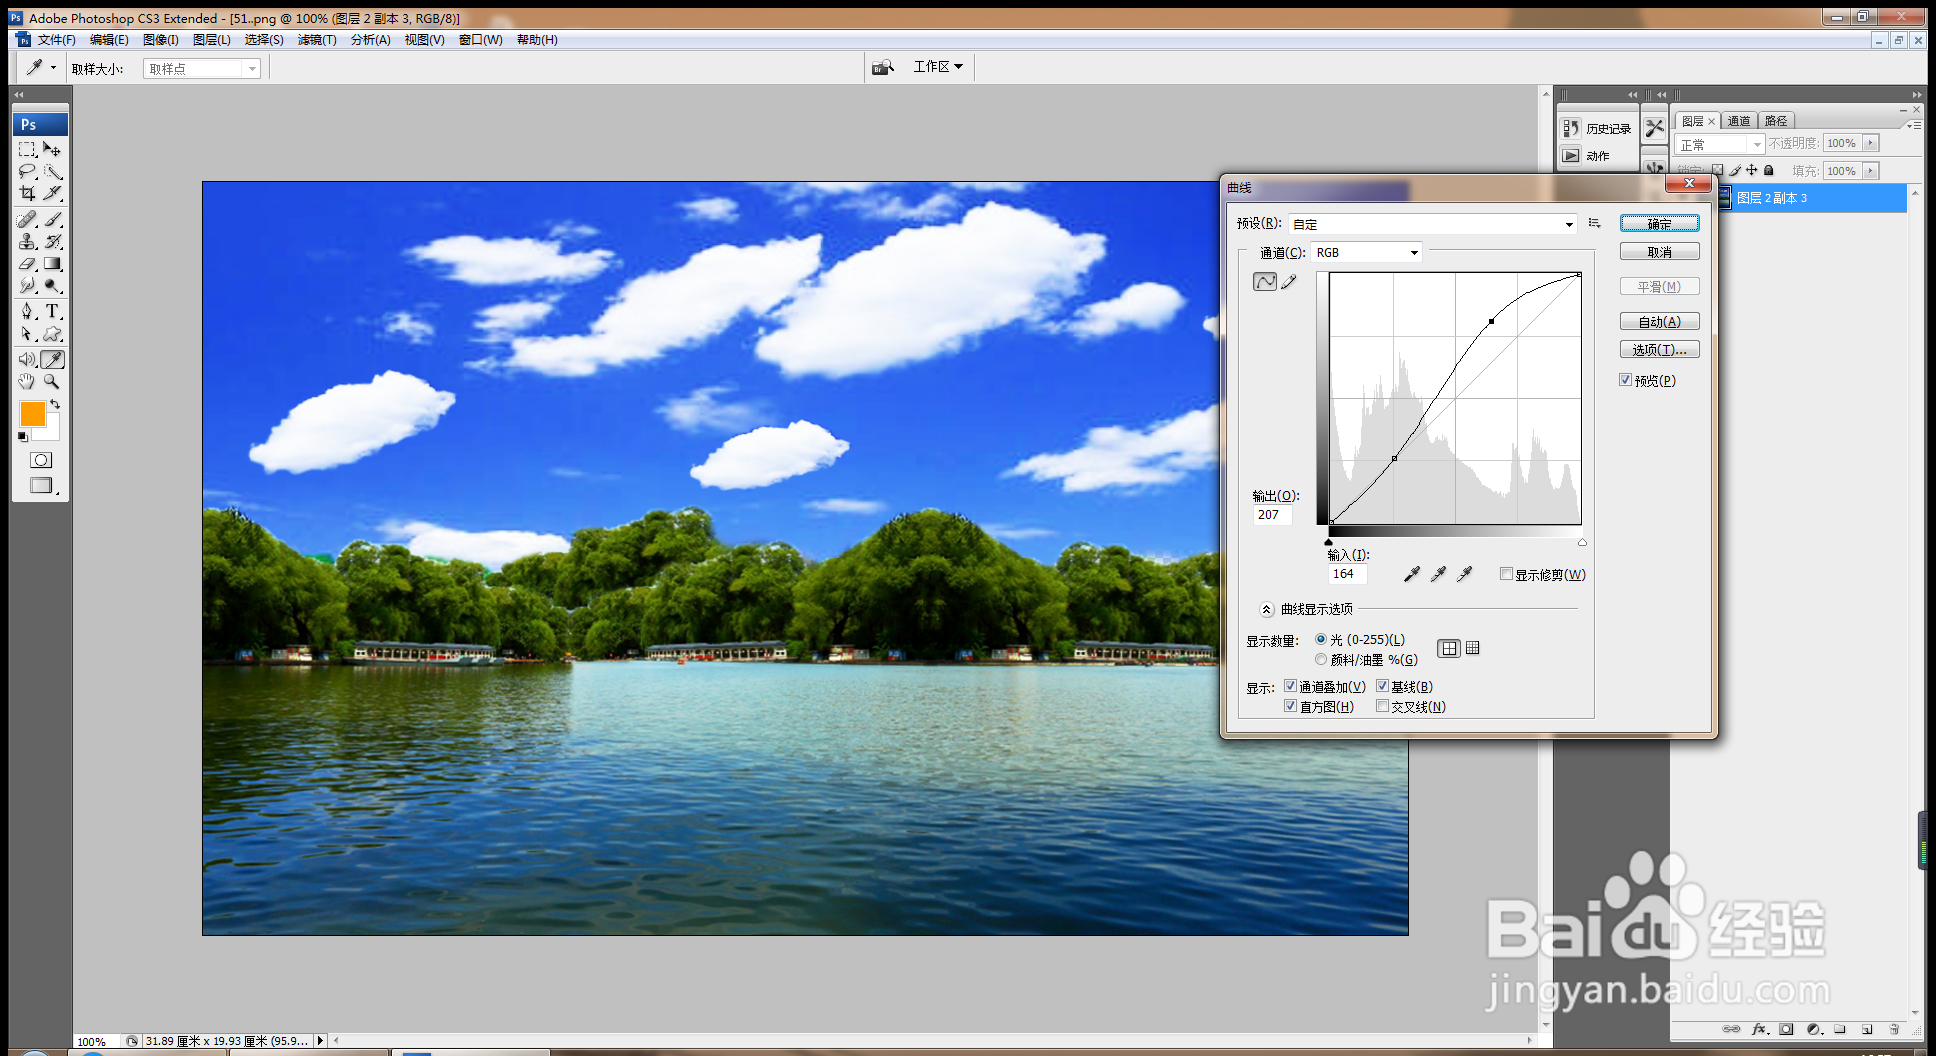Open the Workspace dropdown menu
Screen dimensions: 1936x1056
point(938,67)
